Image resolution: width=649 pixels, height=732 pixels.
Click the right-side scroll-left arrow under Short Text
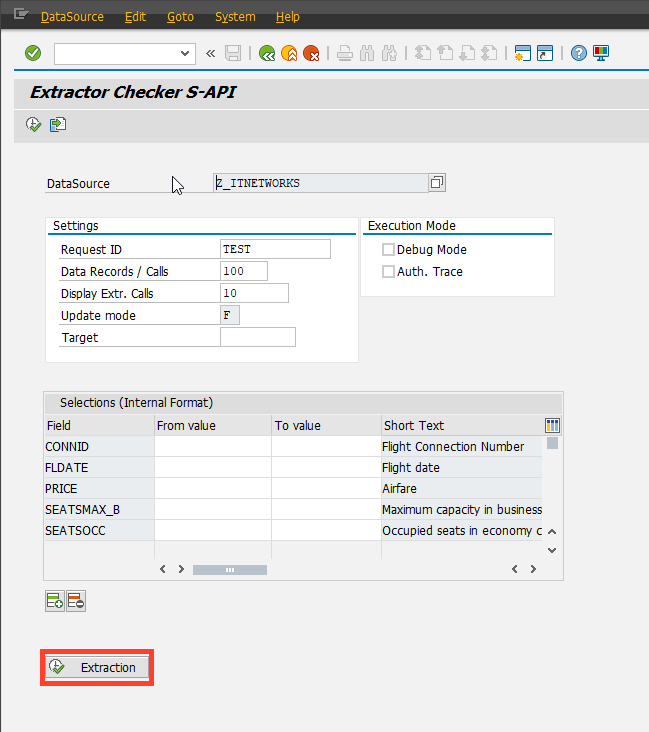click(515, 569)
